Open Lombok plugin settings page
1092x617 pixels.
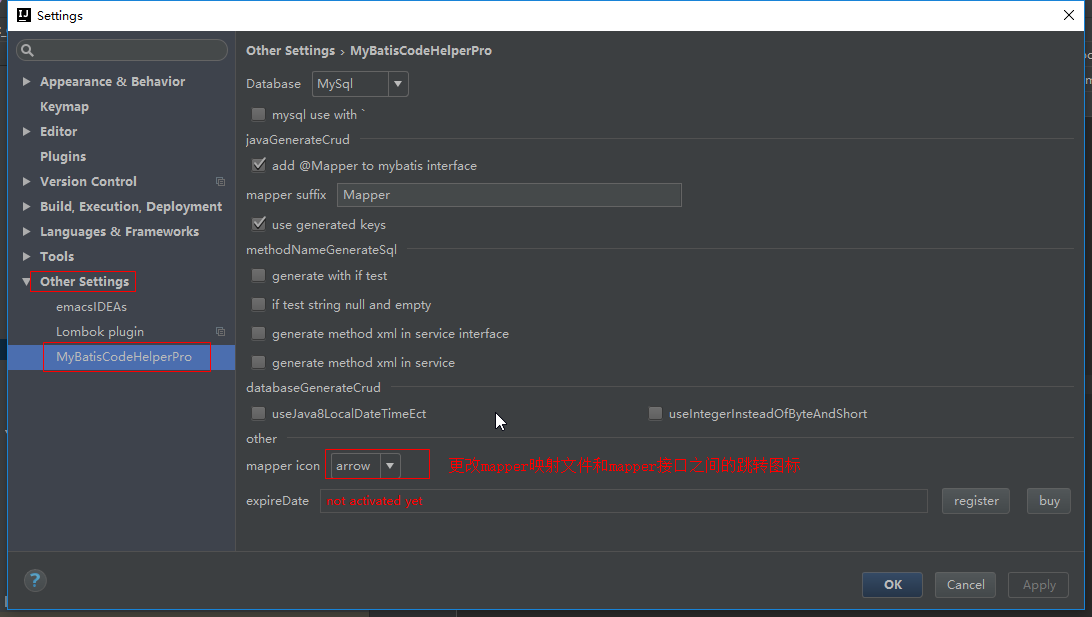pyautogui.click(x=100, y=331)
